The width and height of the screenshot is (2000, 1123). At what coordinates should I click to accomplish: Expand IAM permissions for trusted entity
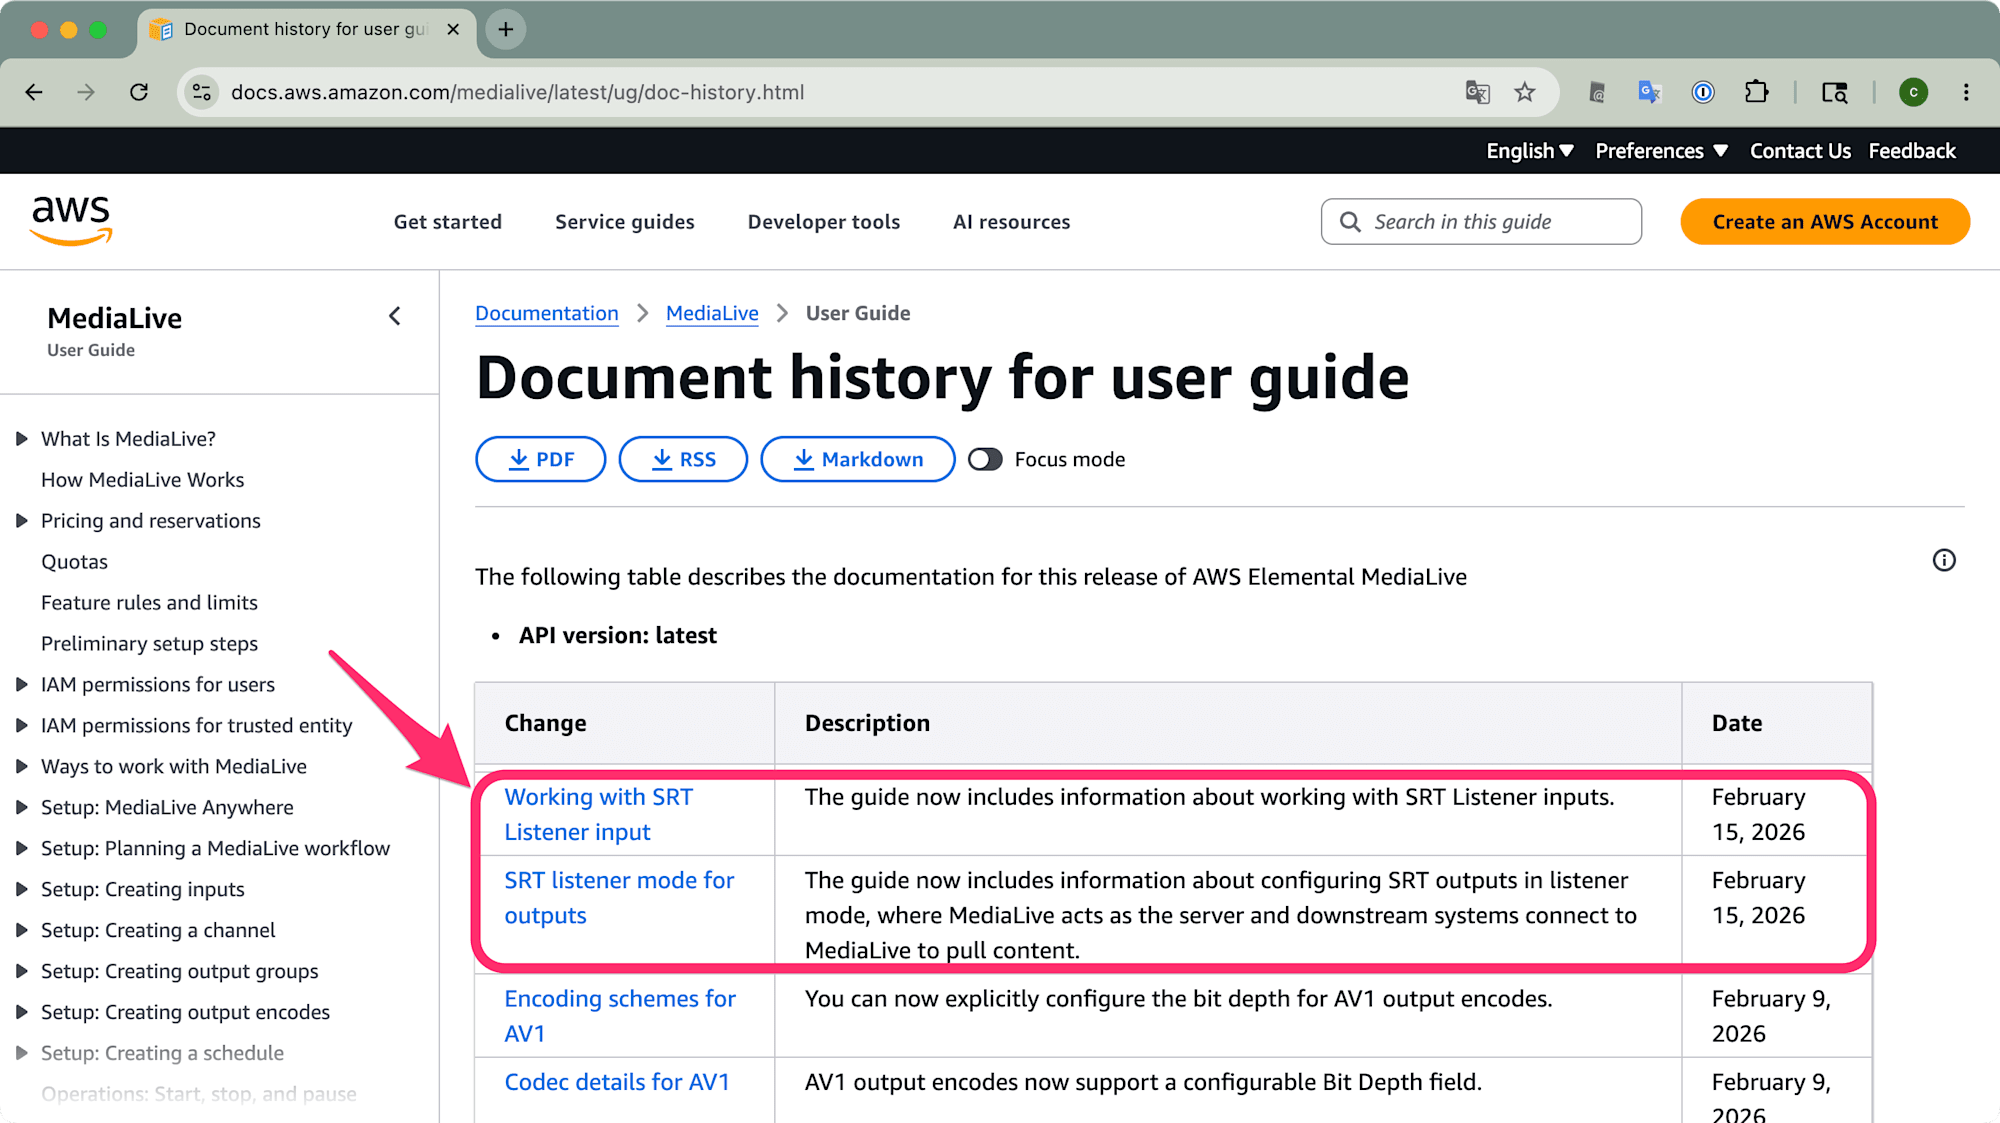coord(21,726)
